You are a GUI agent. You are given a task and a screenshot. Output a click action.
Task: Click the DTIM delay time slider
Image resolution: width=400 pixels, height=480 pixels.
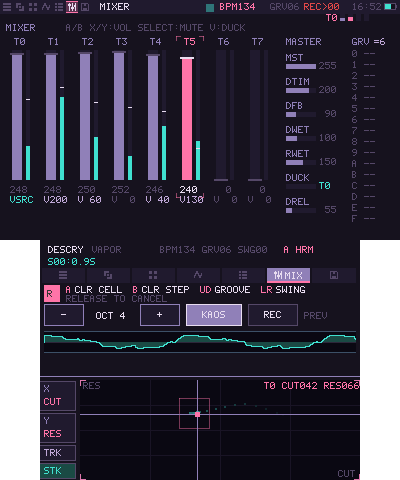tap(301, 91)
